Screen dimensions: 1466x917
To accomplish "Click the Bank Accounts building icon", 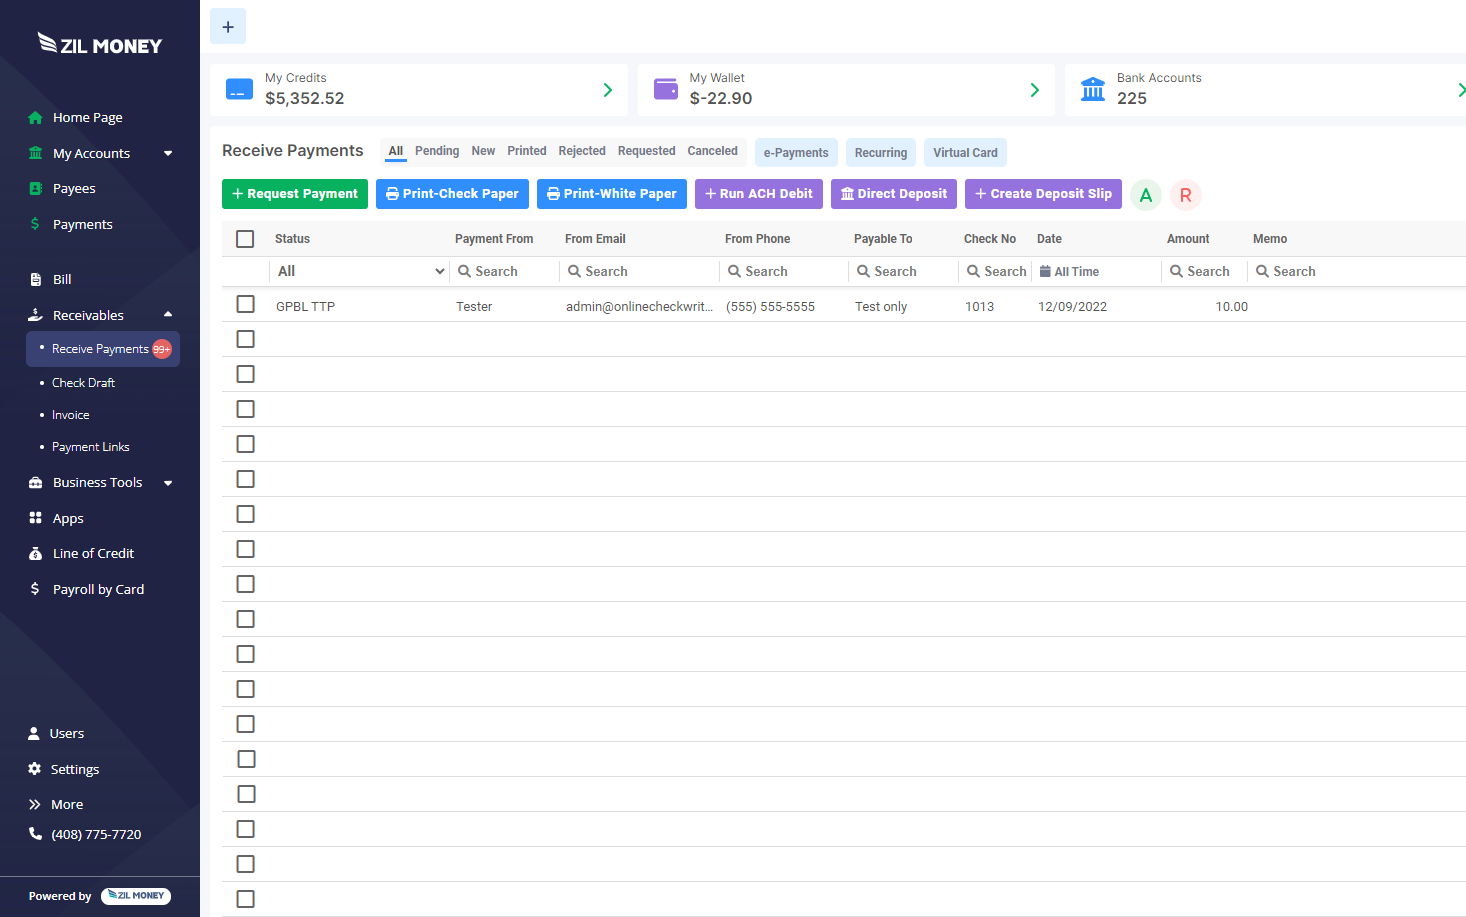I will (1092, 89).
